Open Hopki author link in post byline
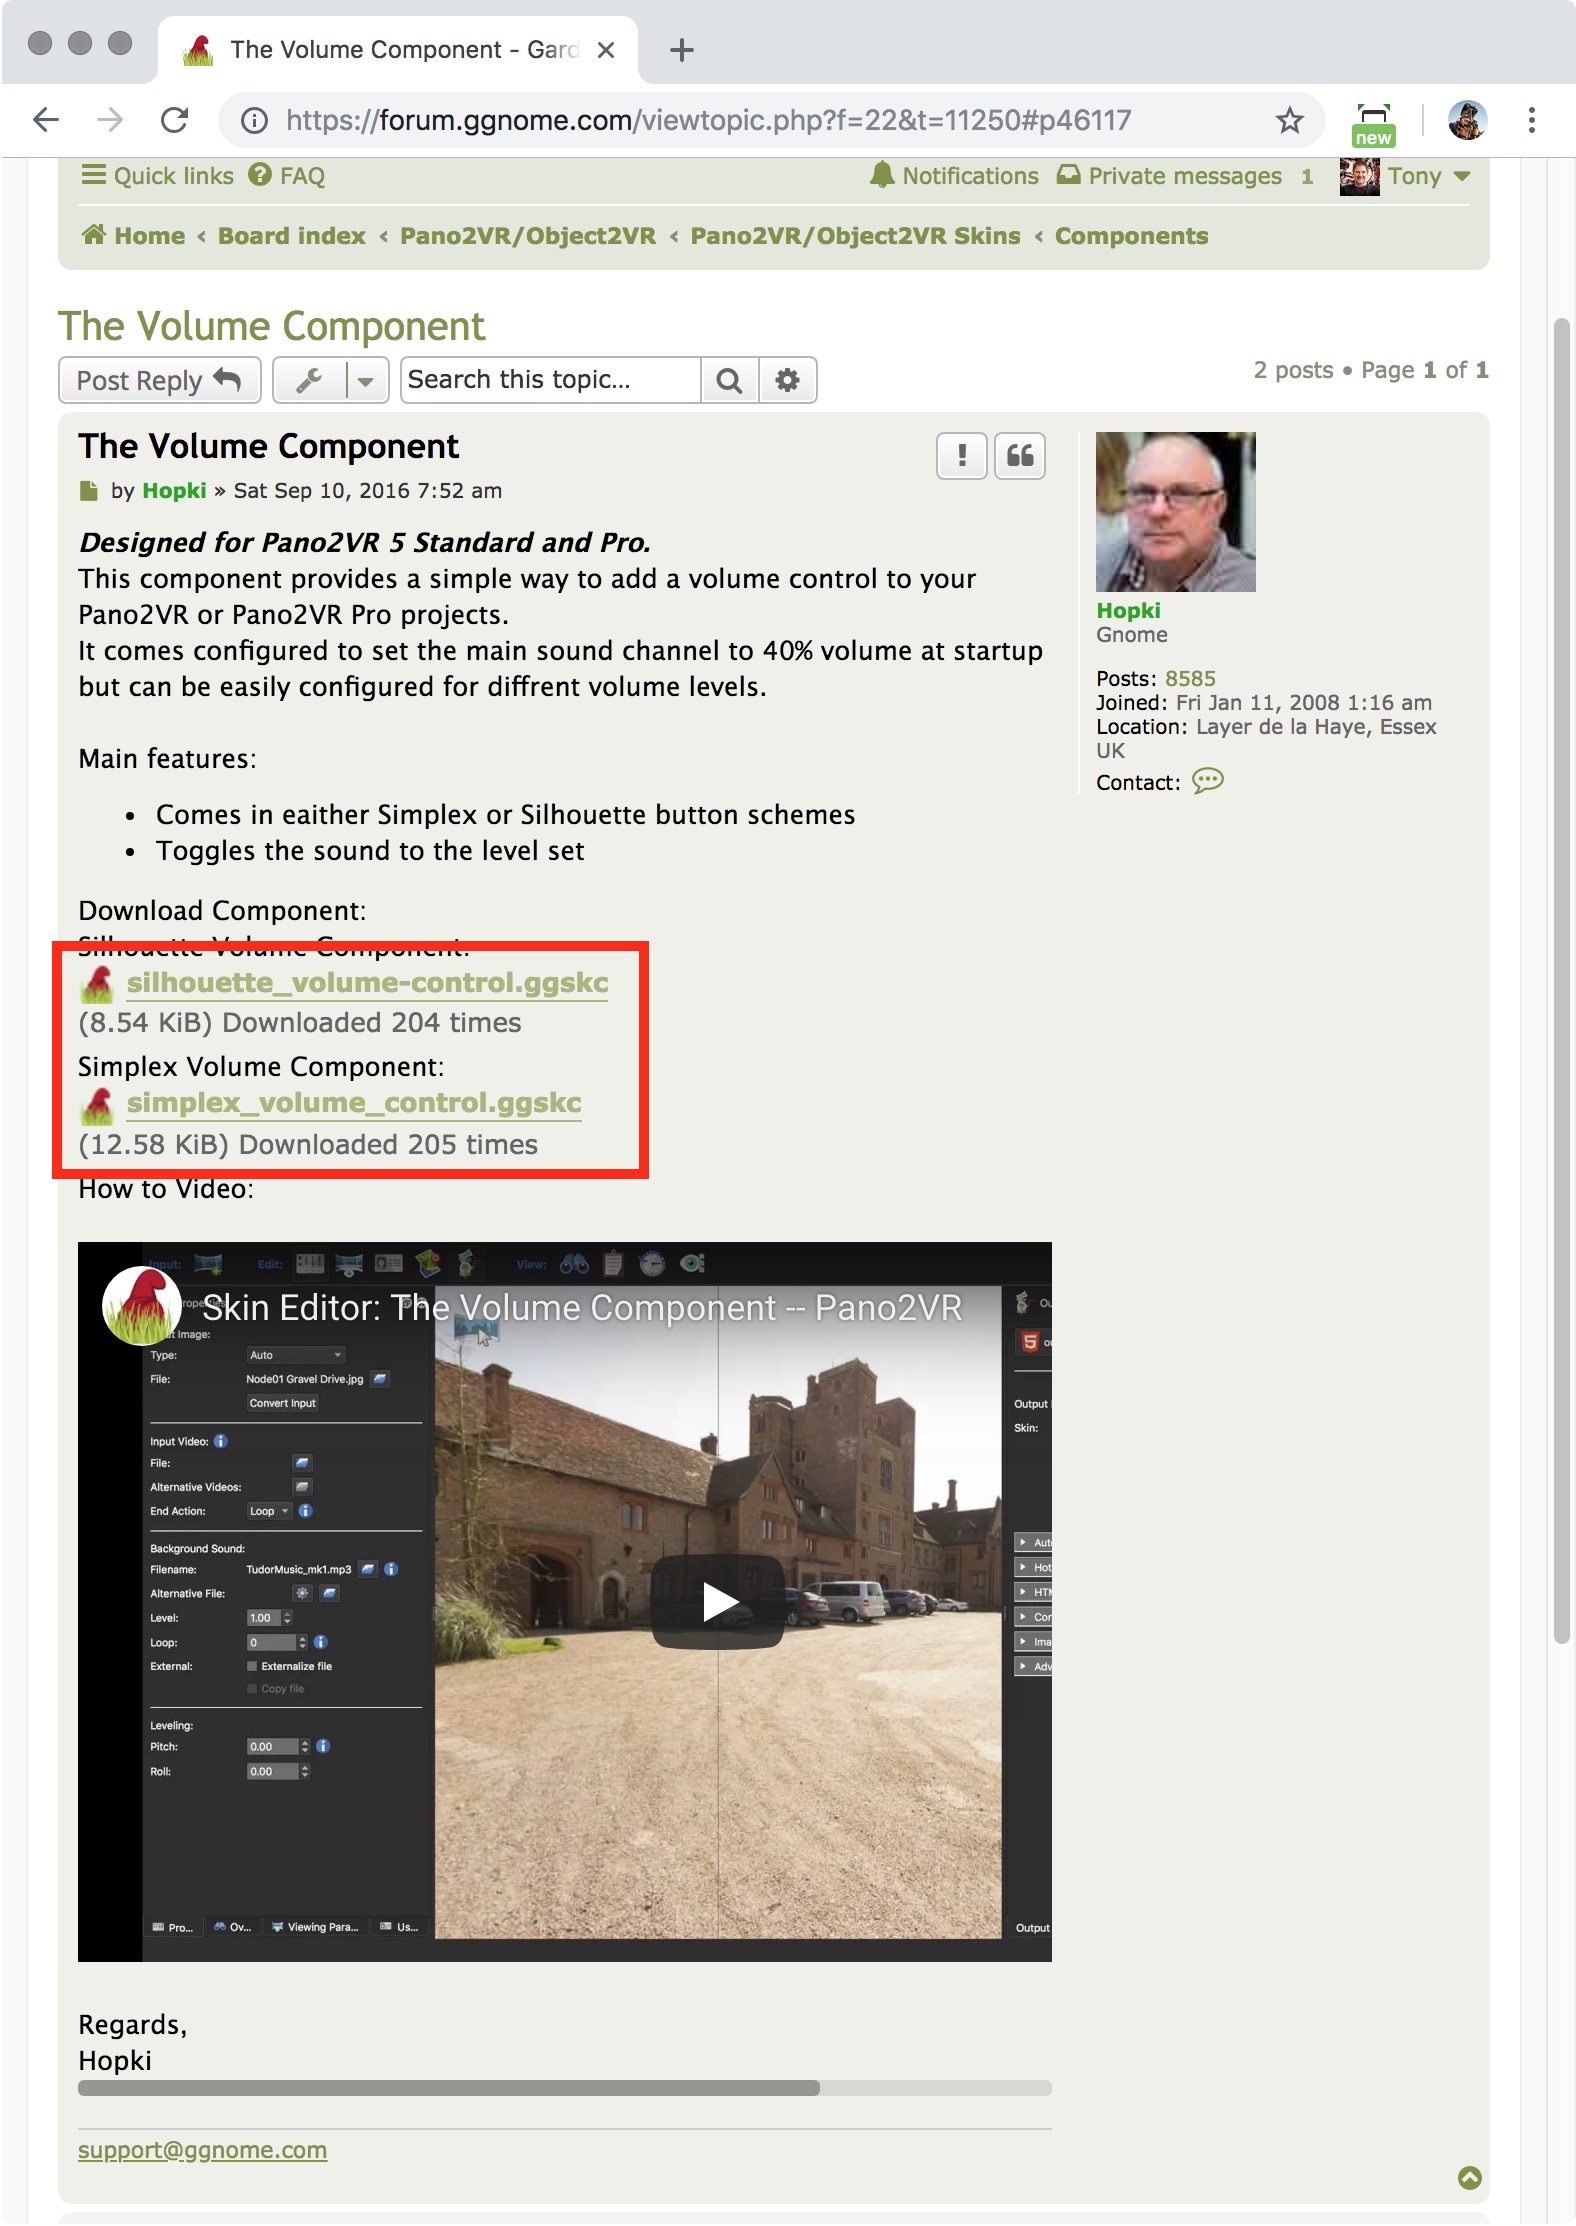This screenshot has width=1576, height=2226. pyautogui.click(x=174, y=491)
